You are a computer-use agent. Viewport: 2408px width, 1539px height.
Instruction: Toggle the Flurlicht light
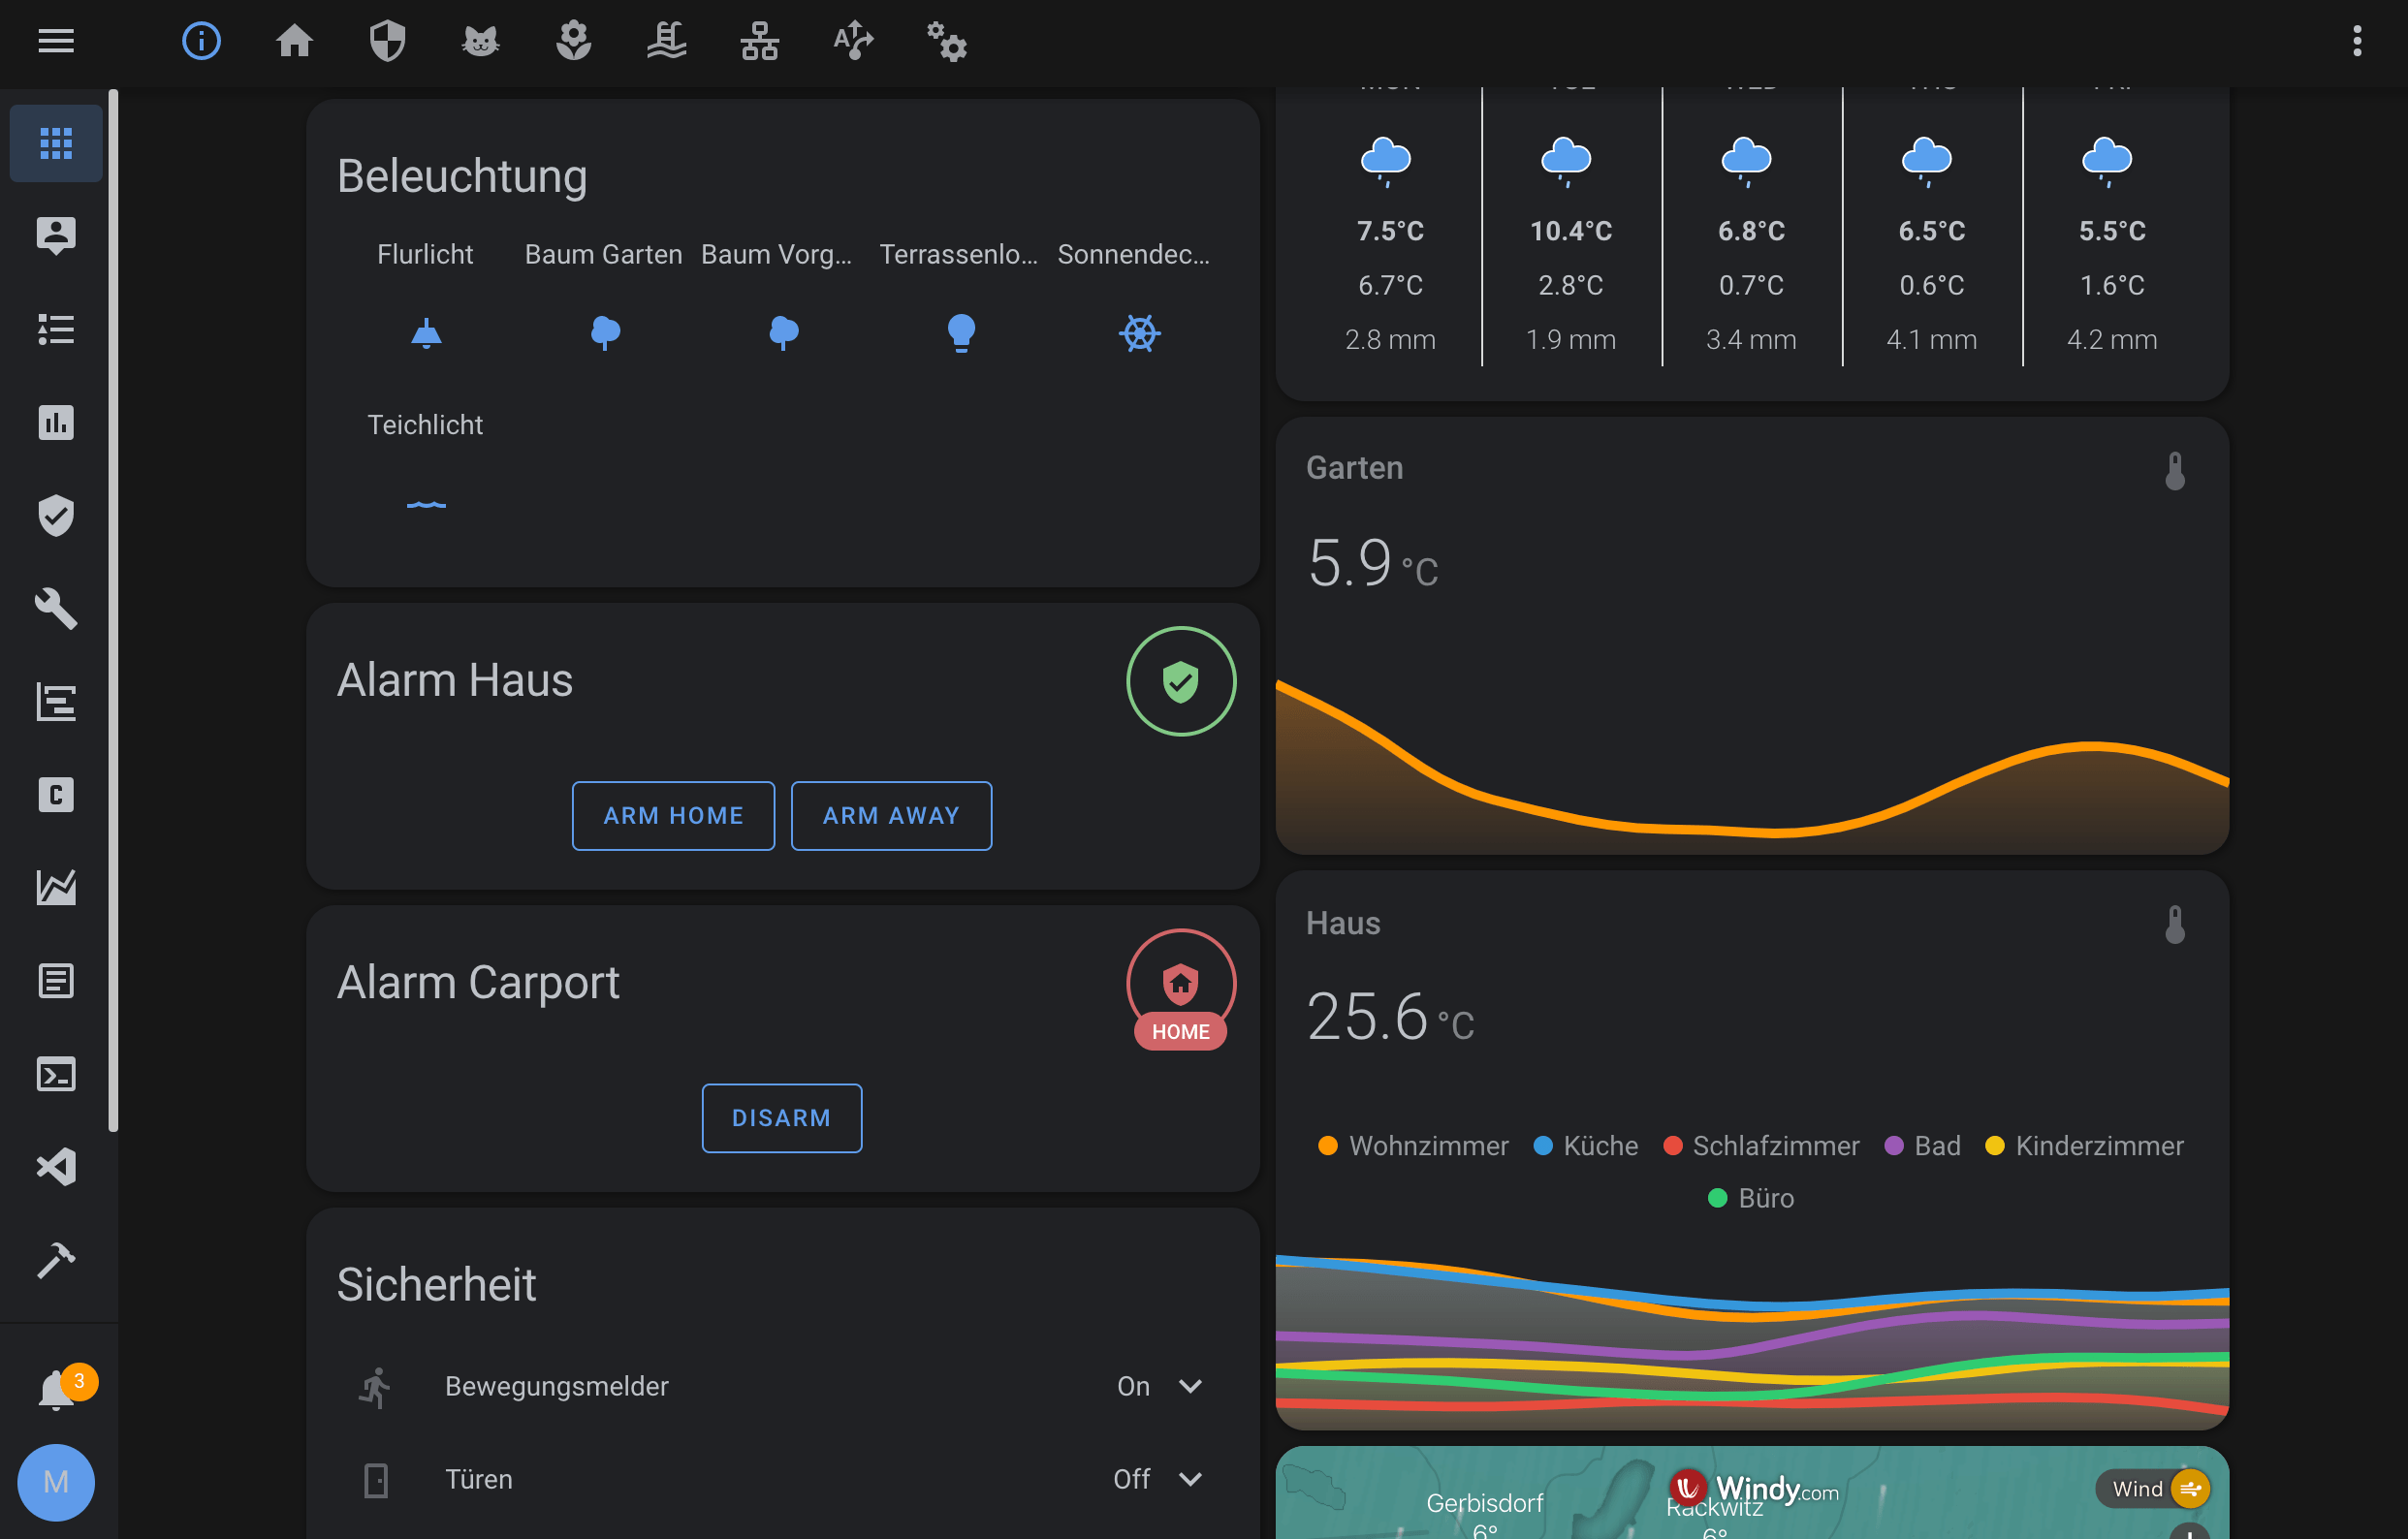[x=426, y=333]
